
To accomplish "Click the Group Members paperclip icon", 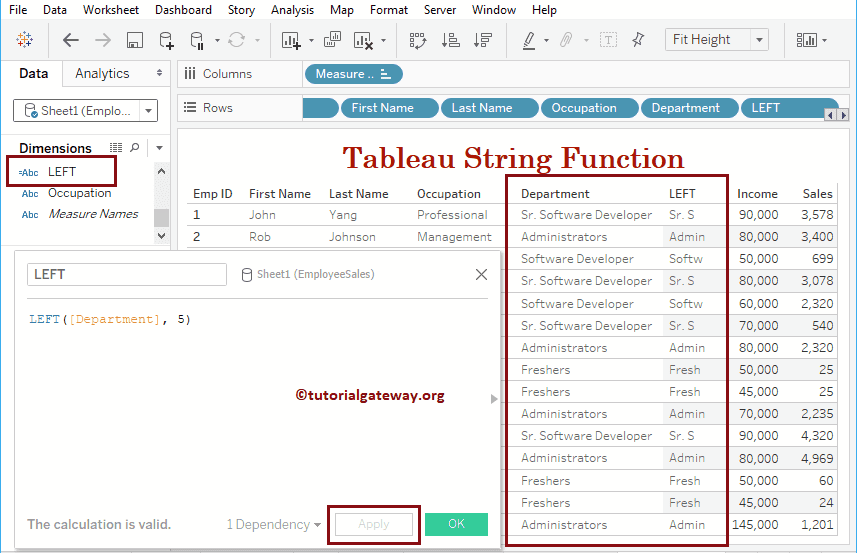I will [567, 40].
